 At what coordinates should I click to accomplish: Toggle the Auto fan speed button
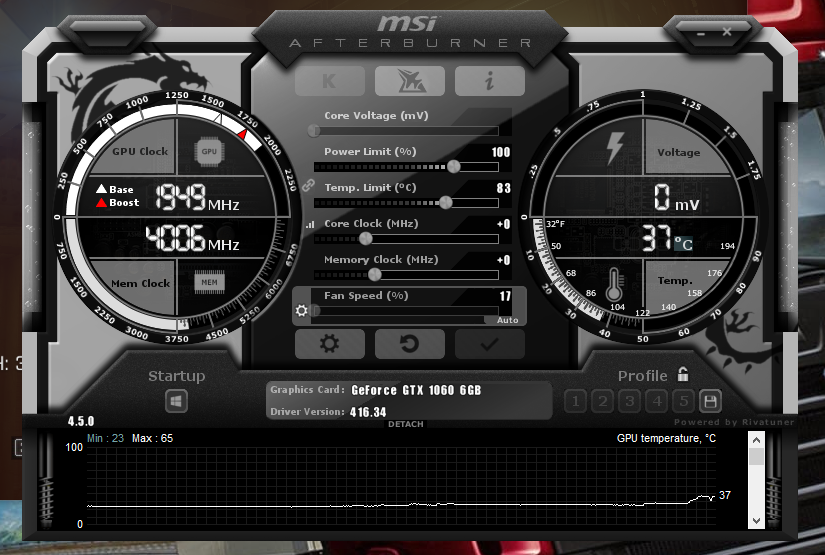pos(507,320)
